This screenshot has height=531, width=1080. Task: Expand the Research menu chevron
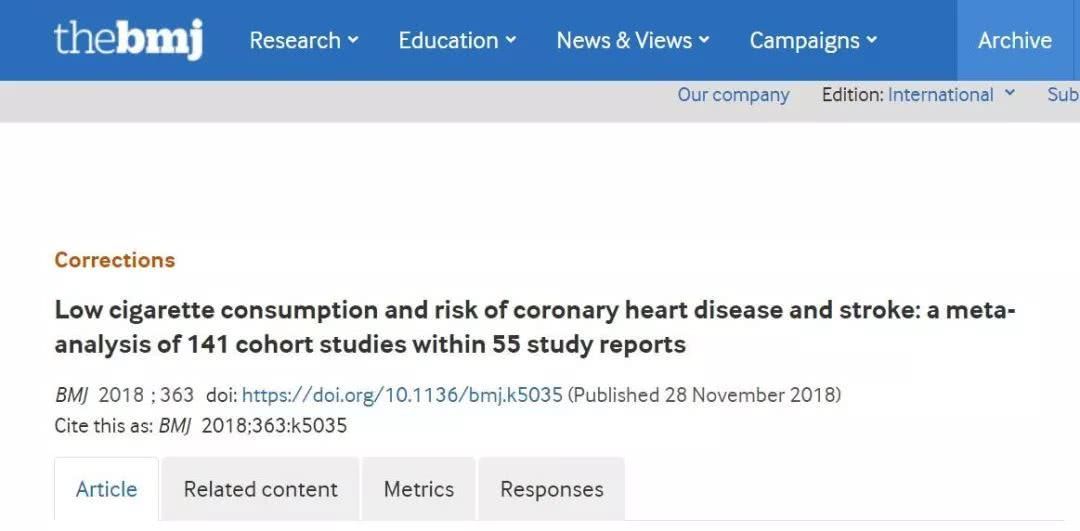[x=353, y=40]
